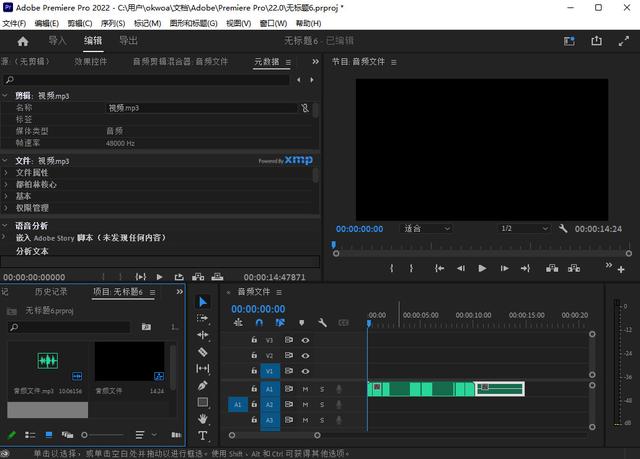Switch project panel to icon view
640x459 pixels.
(49, 435)
